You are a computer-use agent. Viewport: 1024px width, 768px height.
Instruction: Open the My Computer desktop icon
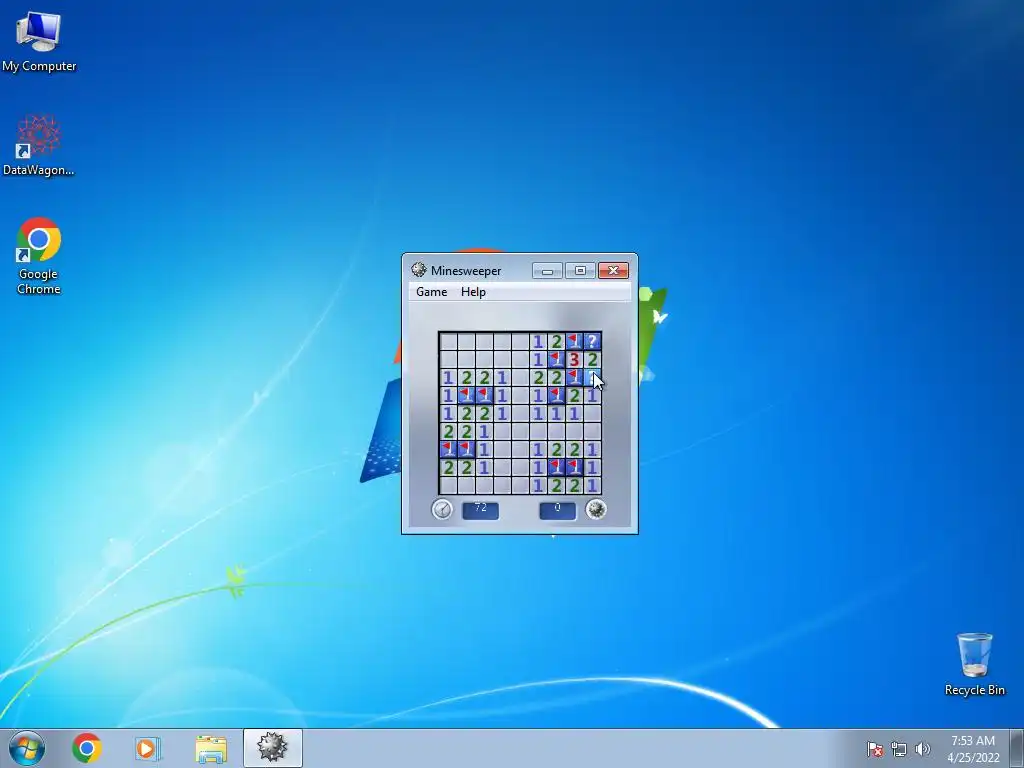tap(39, 41)
